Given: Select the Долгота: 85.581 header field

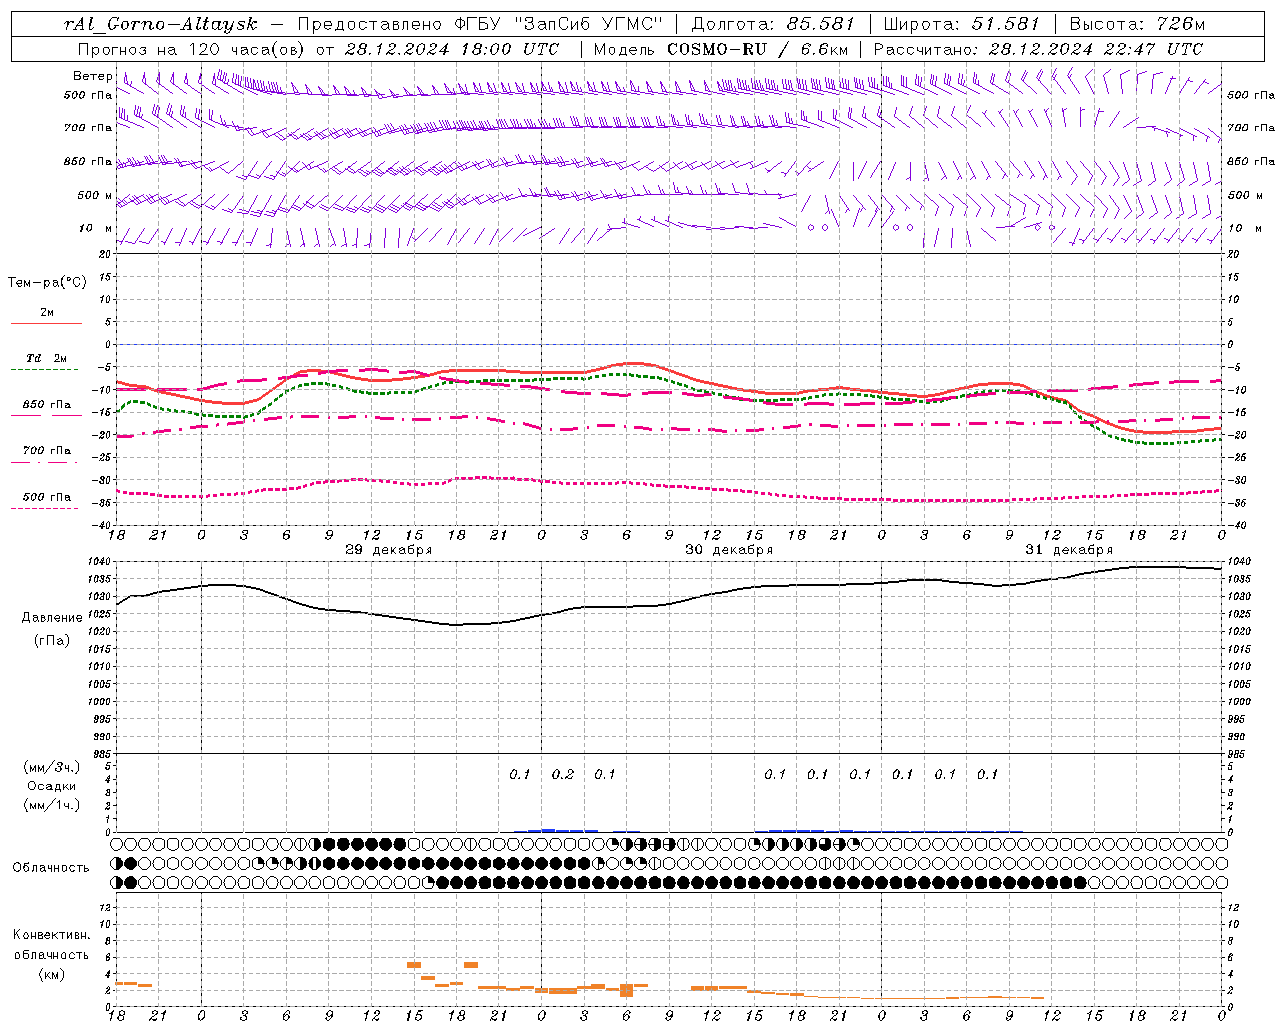Looking at the screenshot, I should (774, 24).
